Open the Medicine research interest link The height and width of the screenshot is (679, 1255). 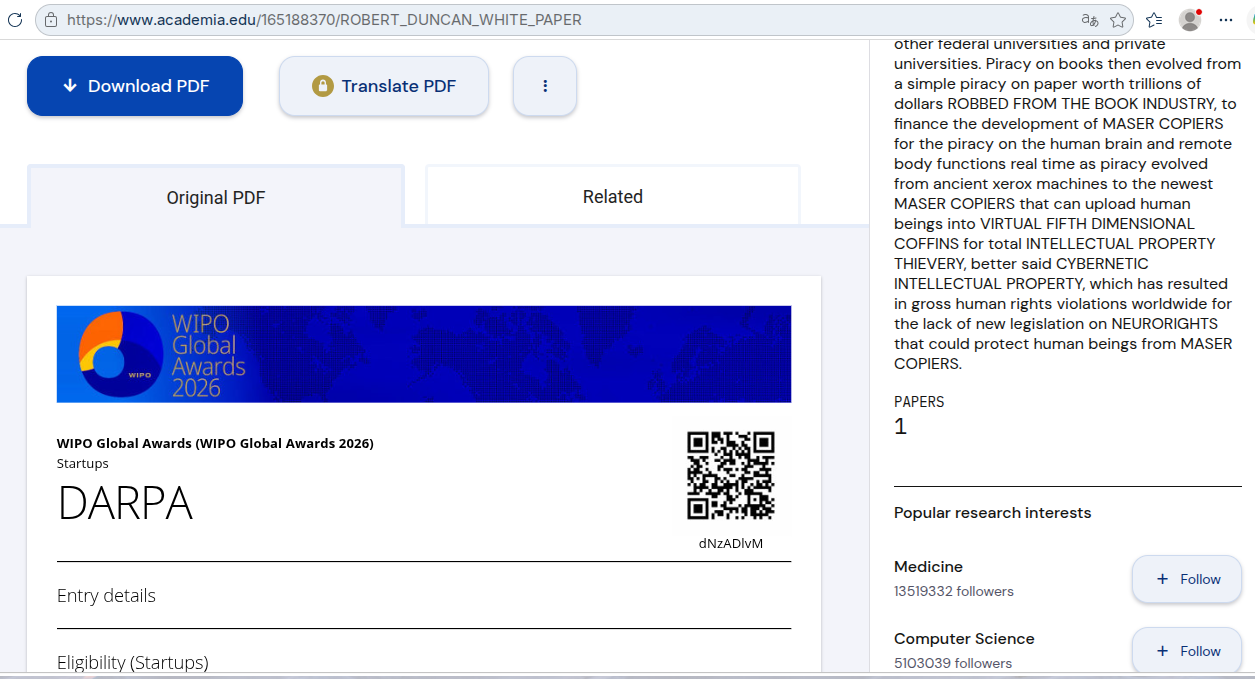click(x=928, y=567)
